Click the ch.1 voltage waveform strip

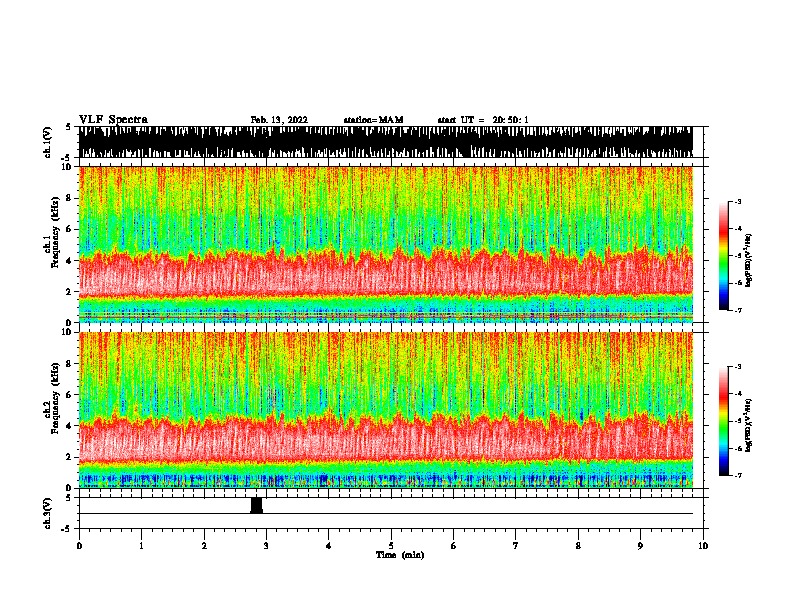pyautogui.click(x=386, y=142)
